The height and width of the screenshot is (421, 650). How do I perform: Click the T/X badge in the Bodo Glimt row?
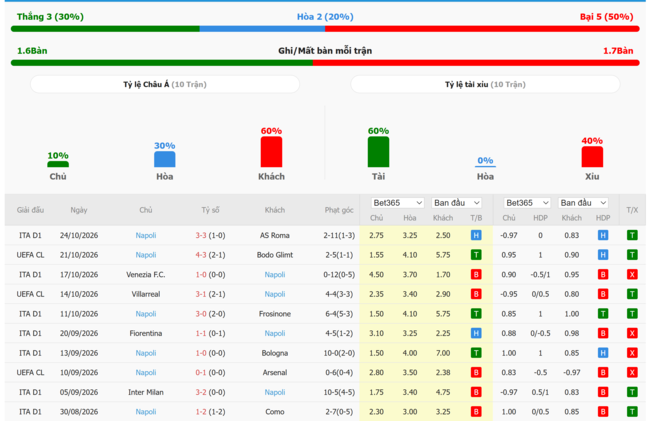pos(632,255)
